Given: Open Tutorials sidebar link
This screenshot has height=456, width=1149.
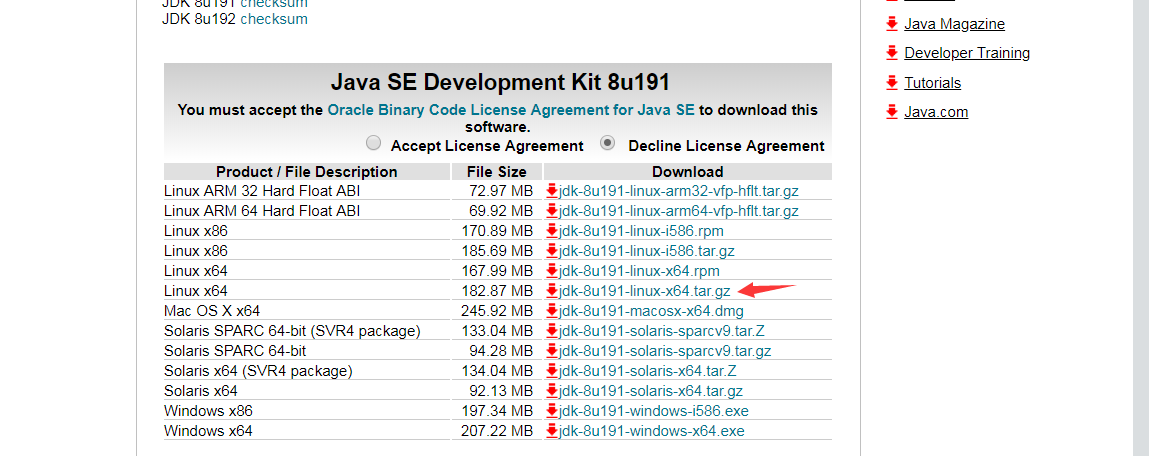Looking at the screenshot, I should (x=933, y=83).
